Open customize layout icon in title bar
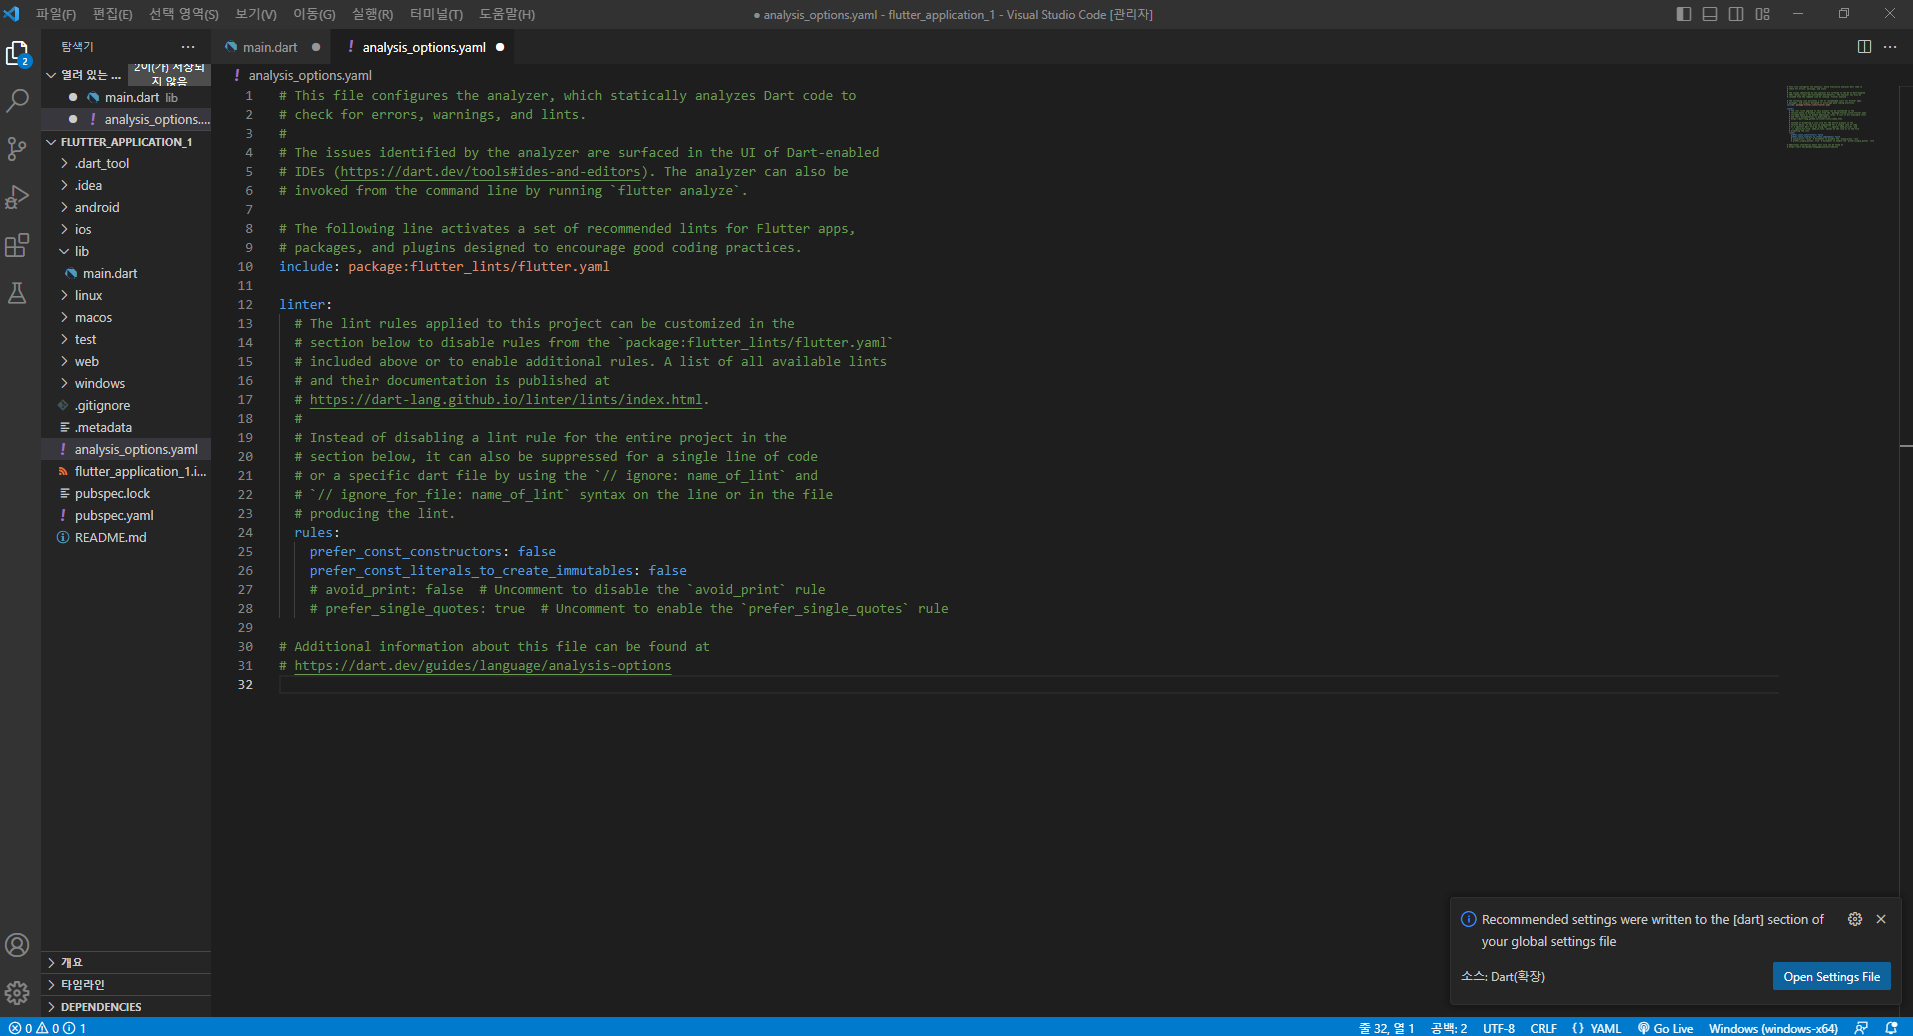This screenshot has height=1036, width=1913. 1763,14
